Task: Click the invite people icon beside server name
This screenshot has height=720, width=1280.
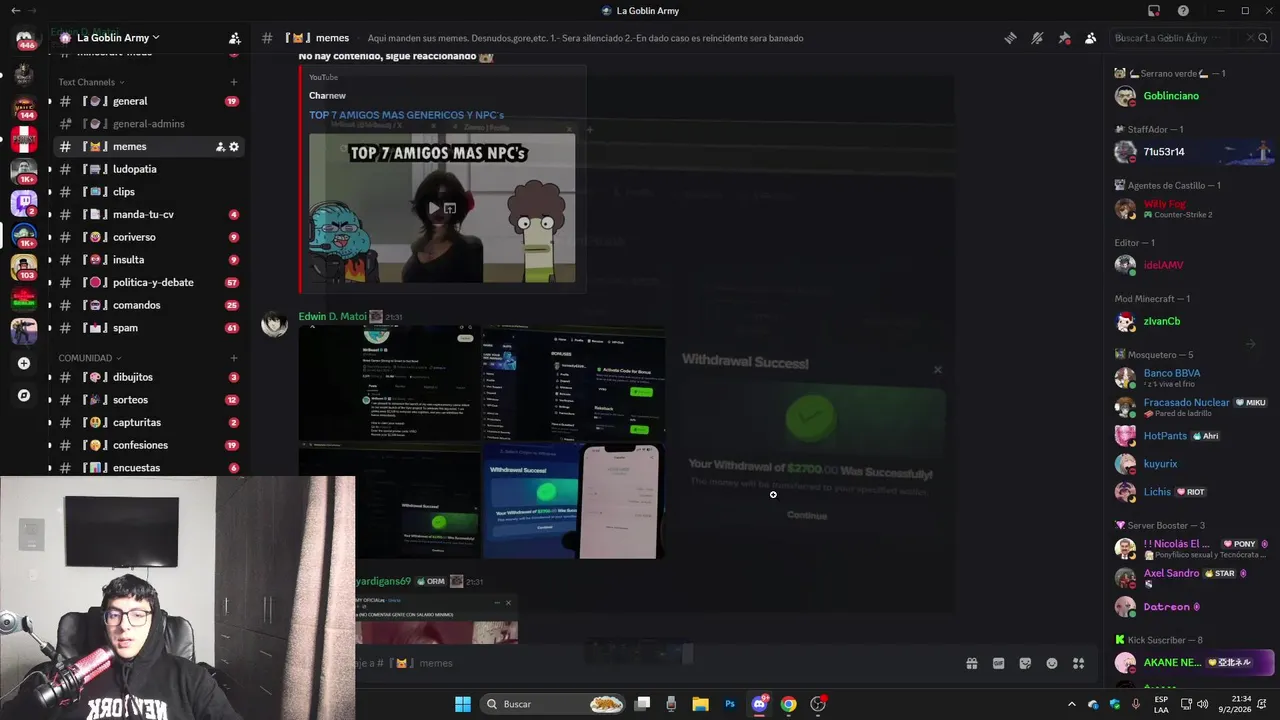Action: click(x=234, y=38)
